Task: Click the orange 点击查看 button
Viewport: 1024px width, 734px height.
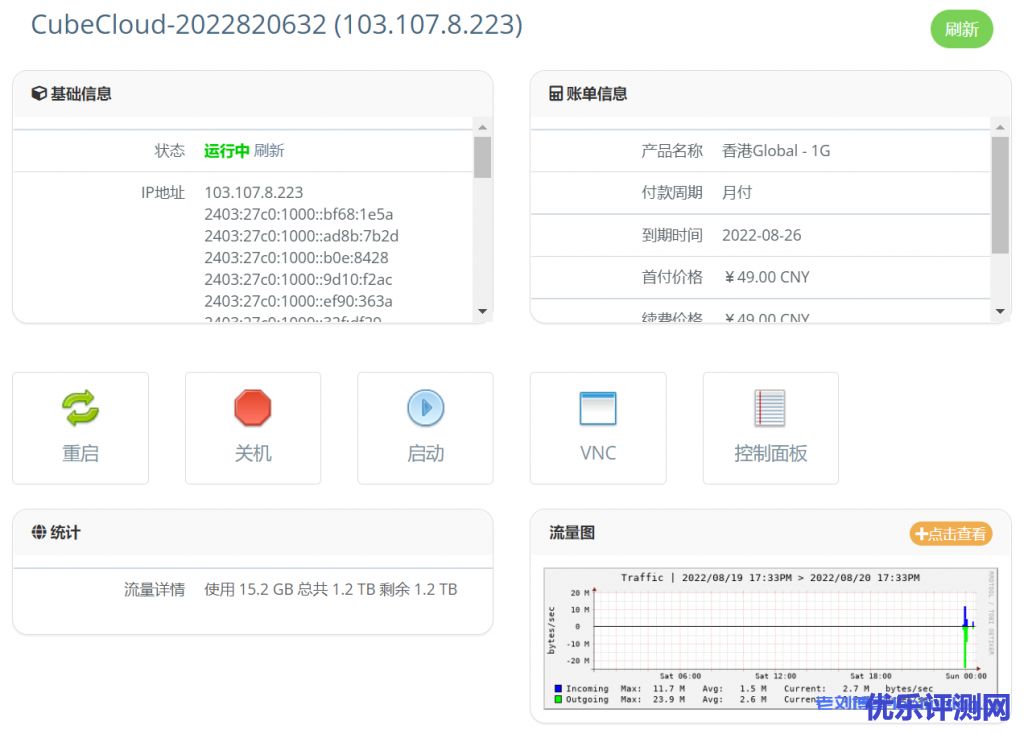Action: pyautogui.click(x=951, y=534)
